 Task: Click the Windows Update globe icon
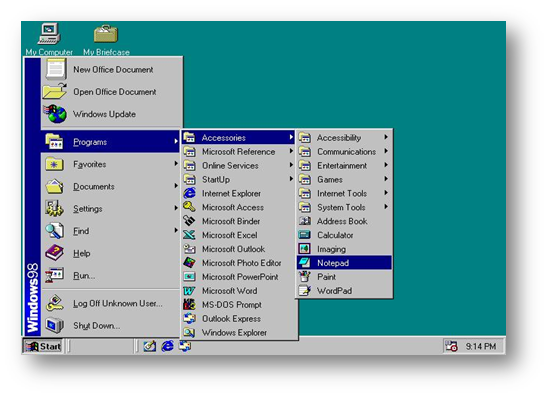[55, 114]
